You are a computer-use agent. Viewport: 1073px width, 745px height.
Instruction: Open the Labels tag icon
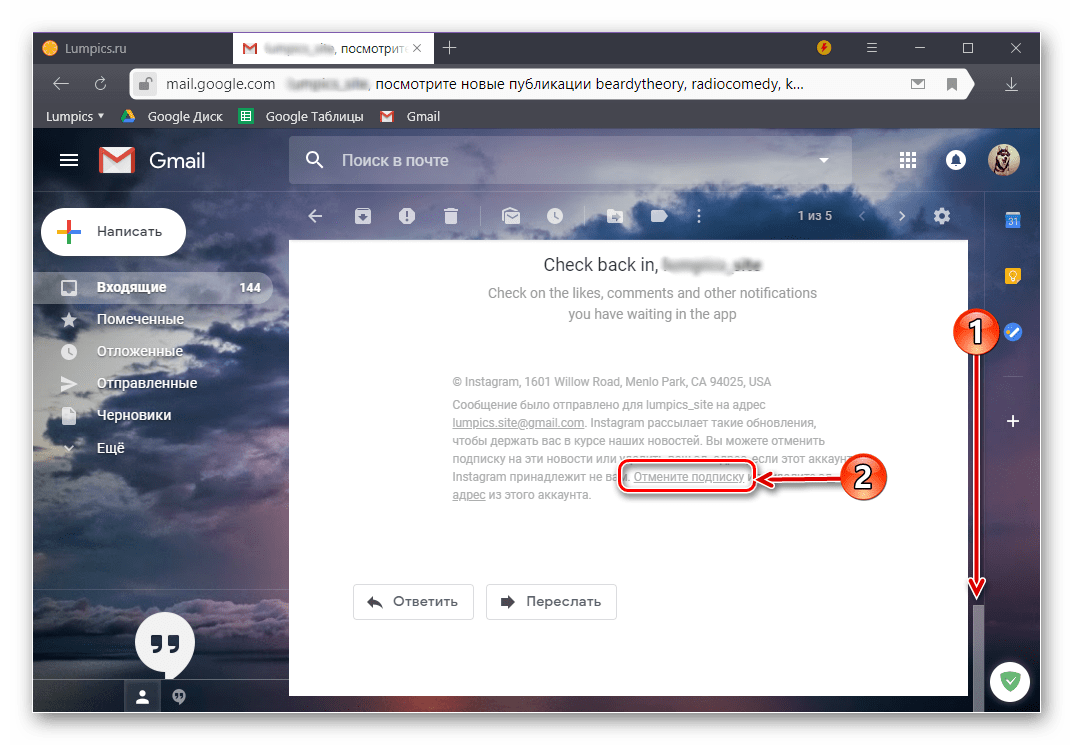[658, 216]
